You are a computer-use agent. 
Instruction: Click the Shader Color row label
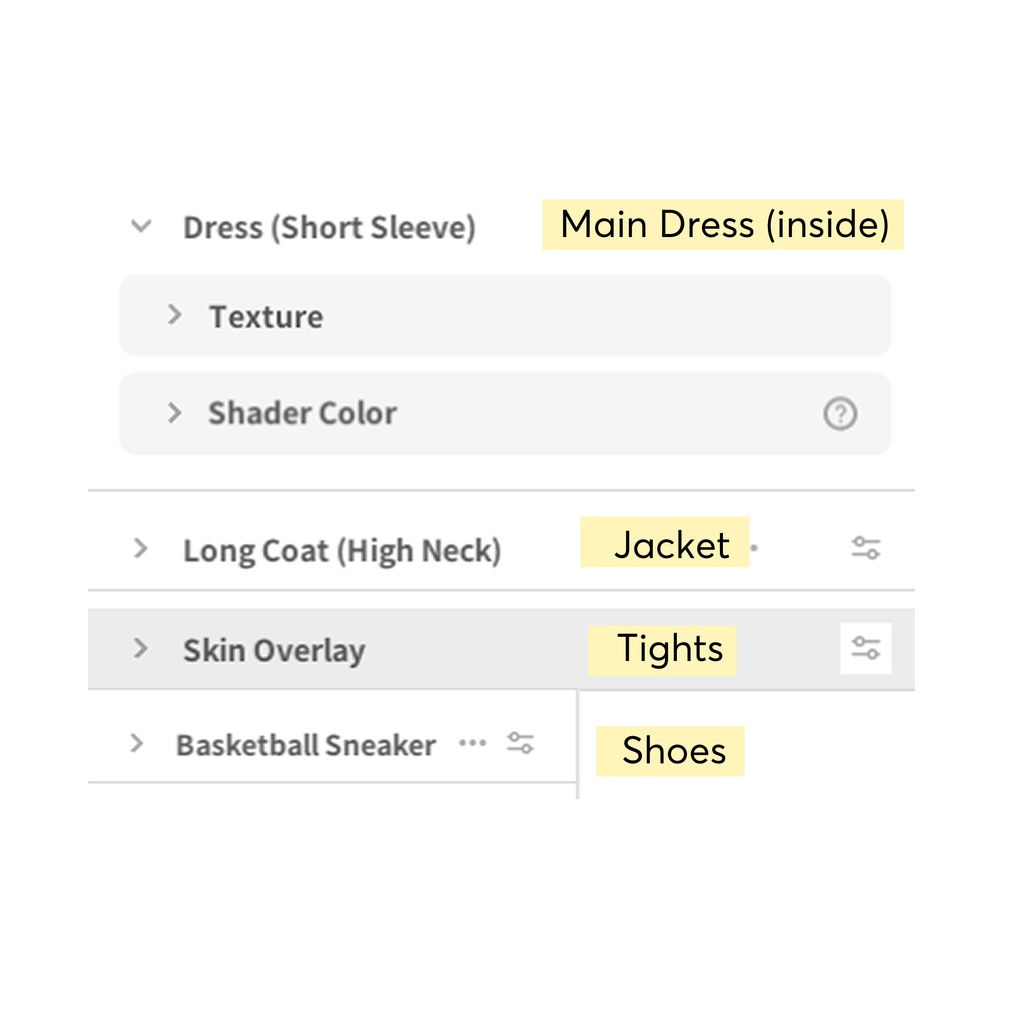point(302,413)
